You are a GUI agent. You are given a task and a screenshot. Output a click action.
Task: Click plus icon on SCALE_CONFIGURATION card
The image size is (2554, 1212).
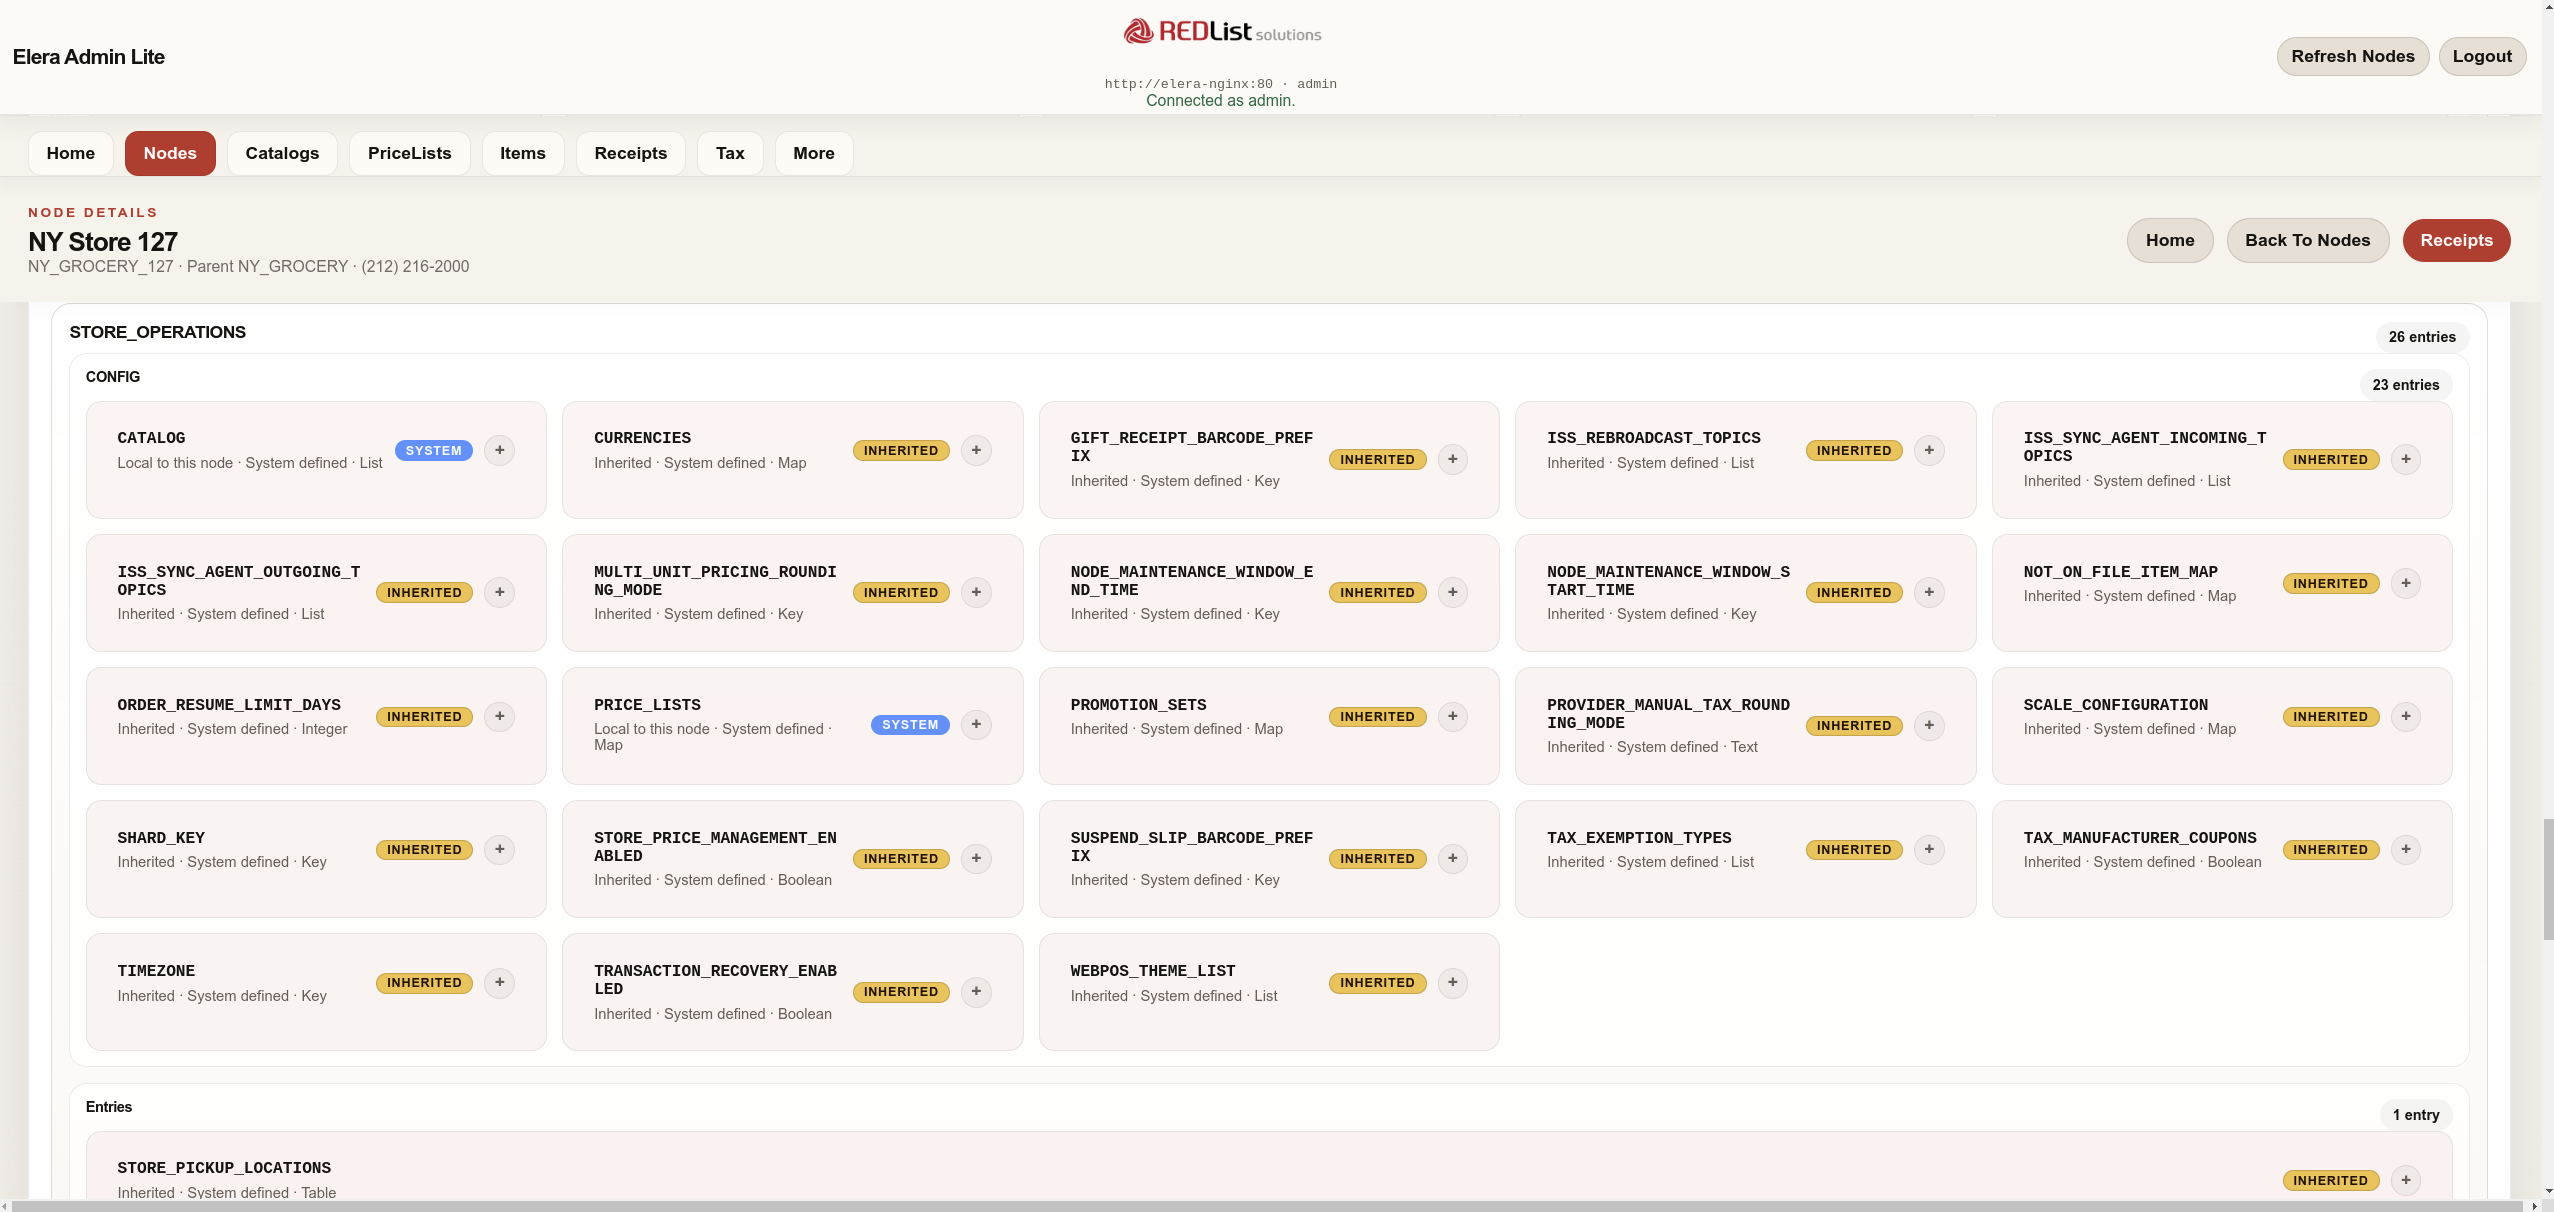(x=2405, y=716)
